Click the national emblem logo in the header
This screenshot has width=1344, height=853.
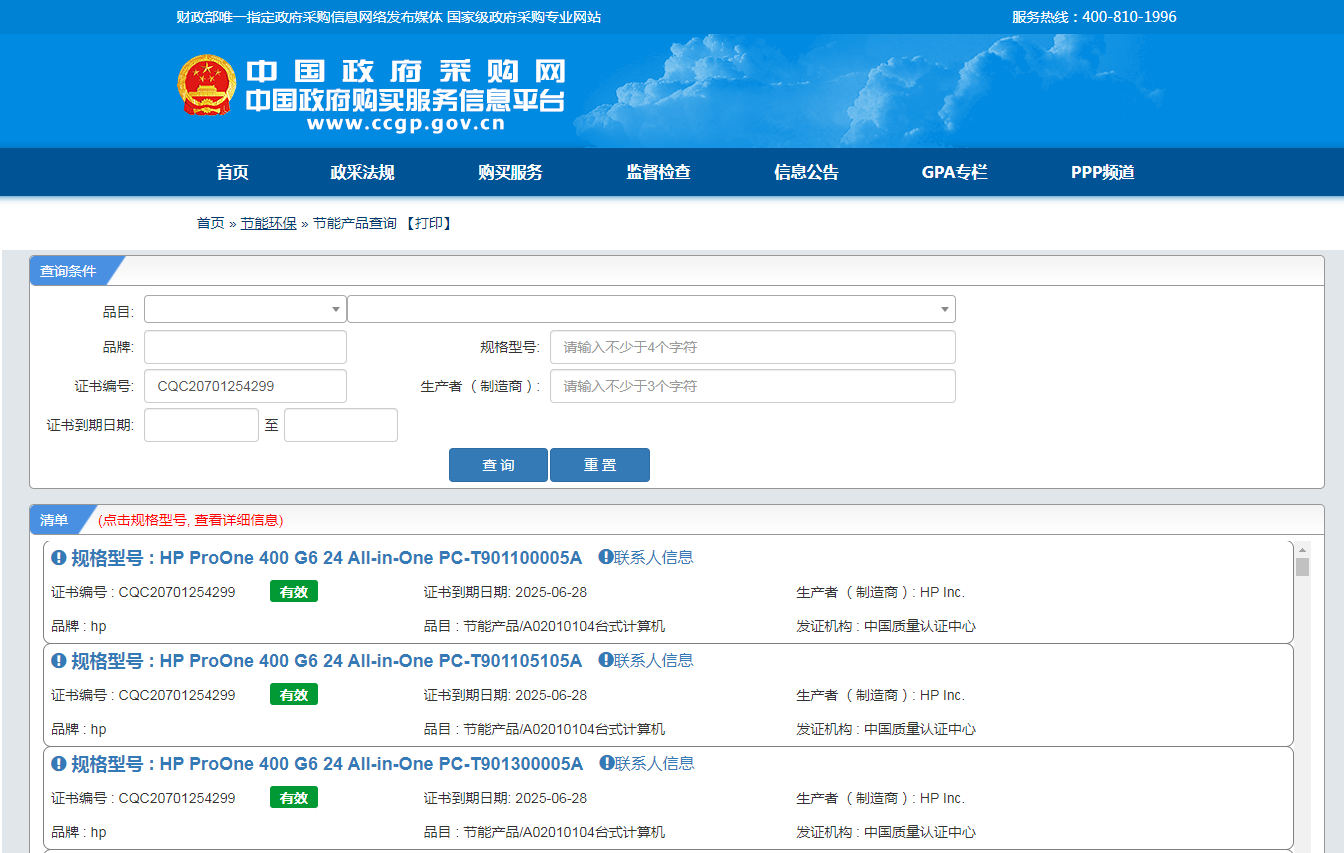pyautogui.click(x=207, y=85)
